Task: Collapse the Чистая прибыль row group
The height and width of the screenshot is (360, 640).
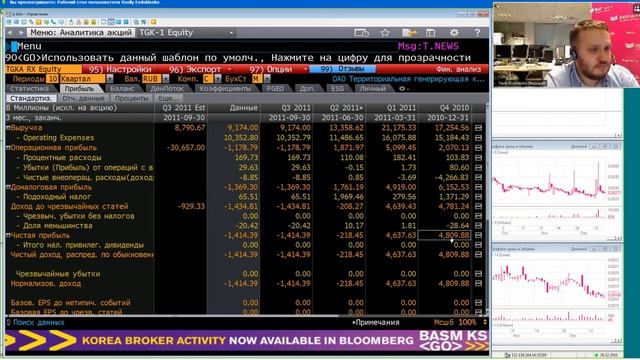Action: [8, 236]
